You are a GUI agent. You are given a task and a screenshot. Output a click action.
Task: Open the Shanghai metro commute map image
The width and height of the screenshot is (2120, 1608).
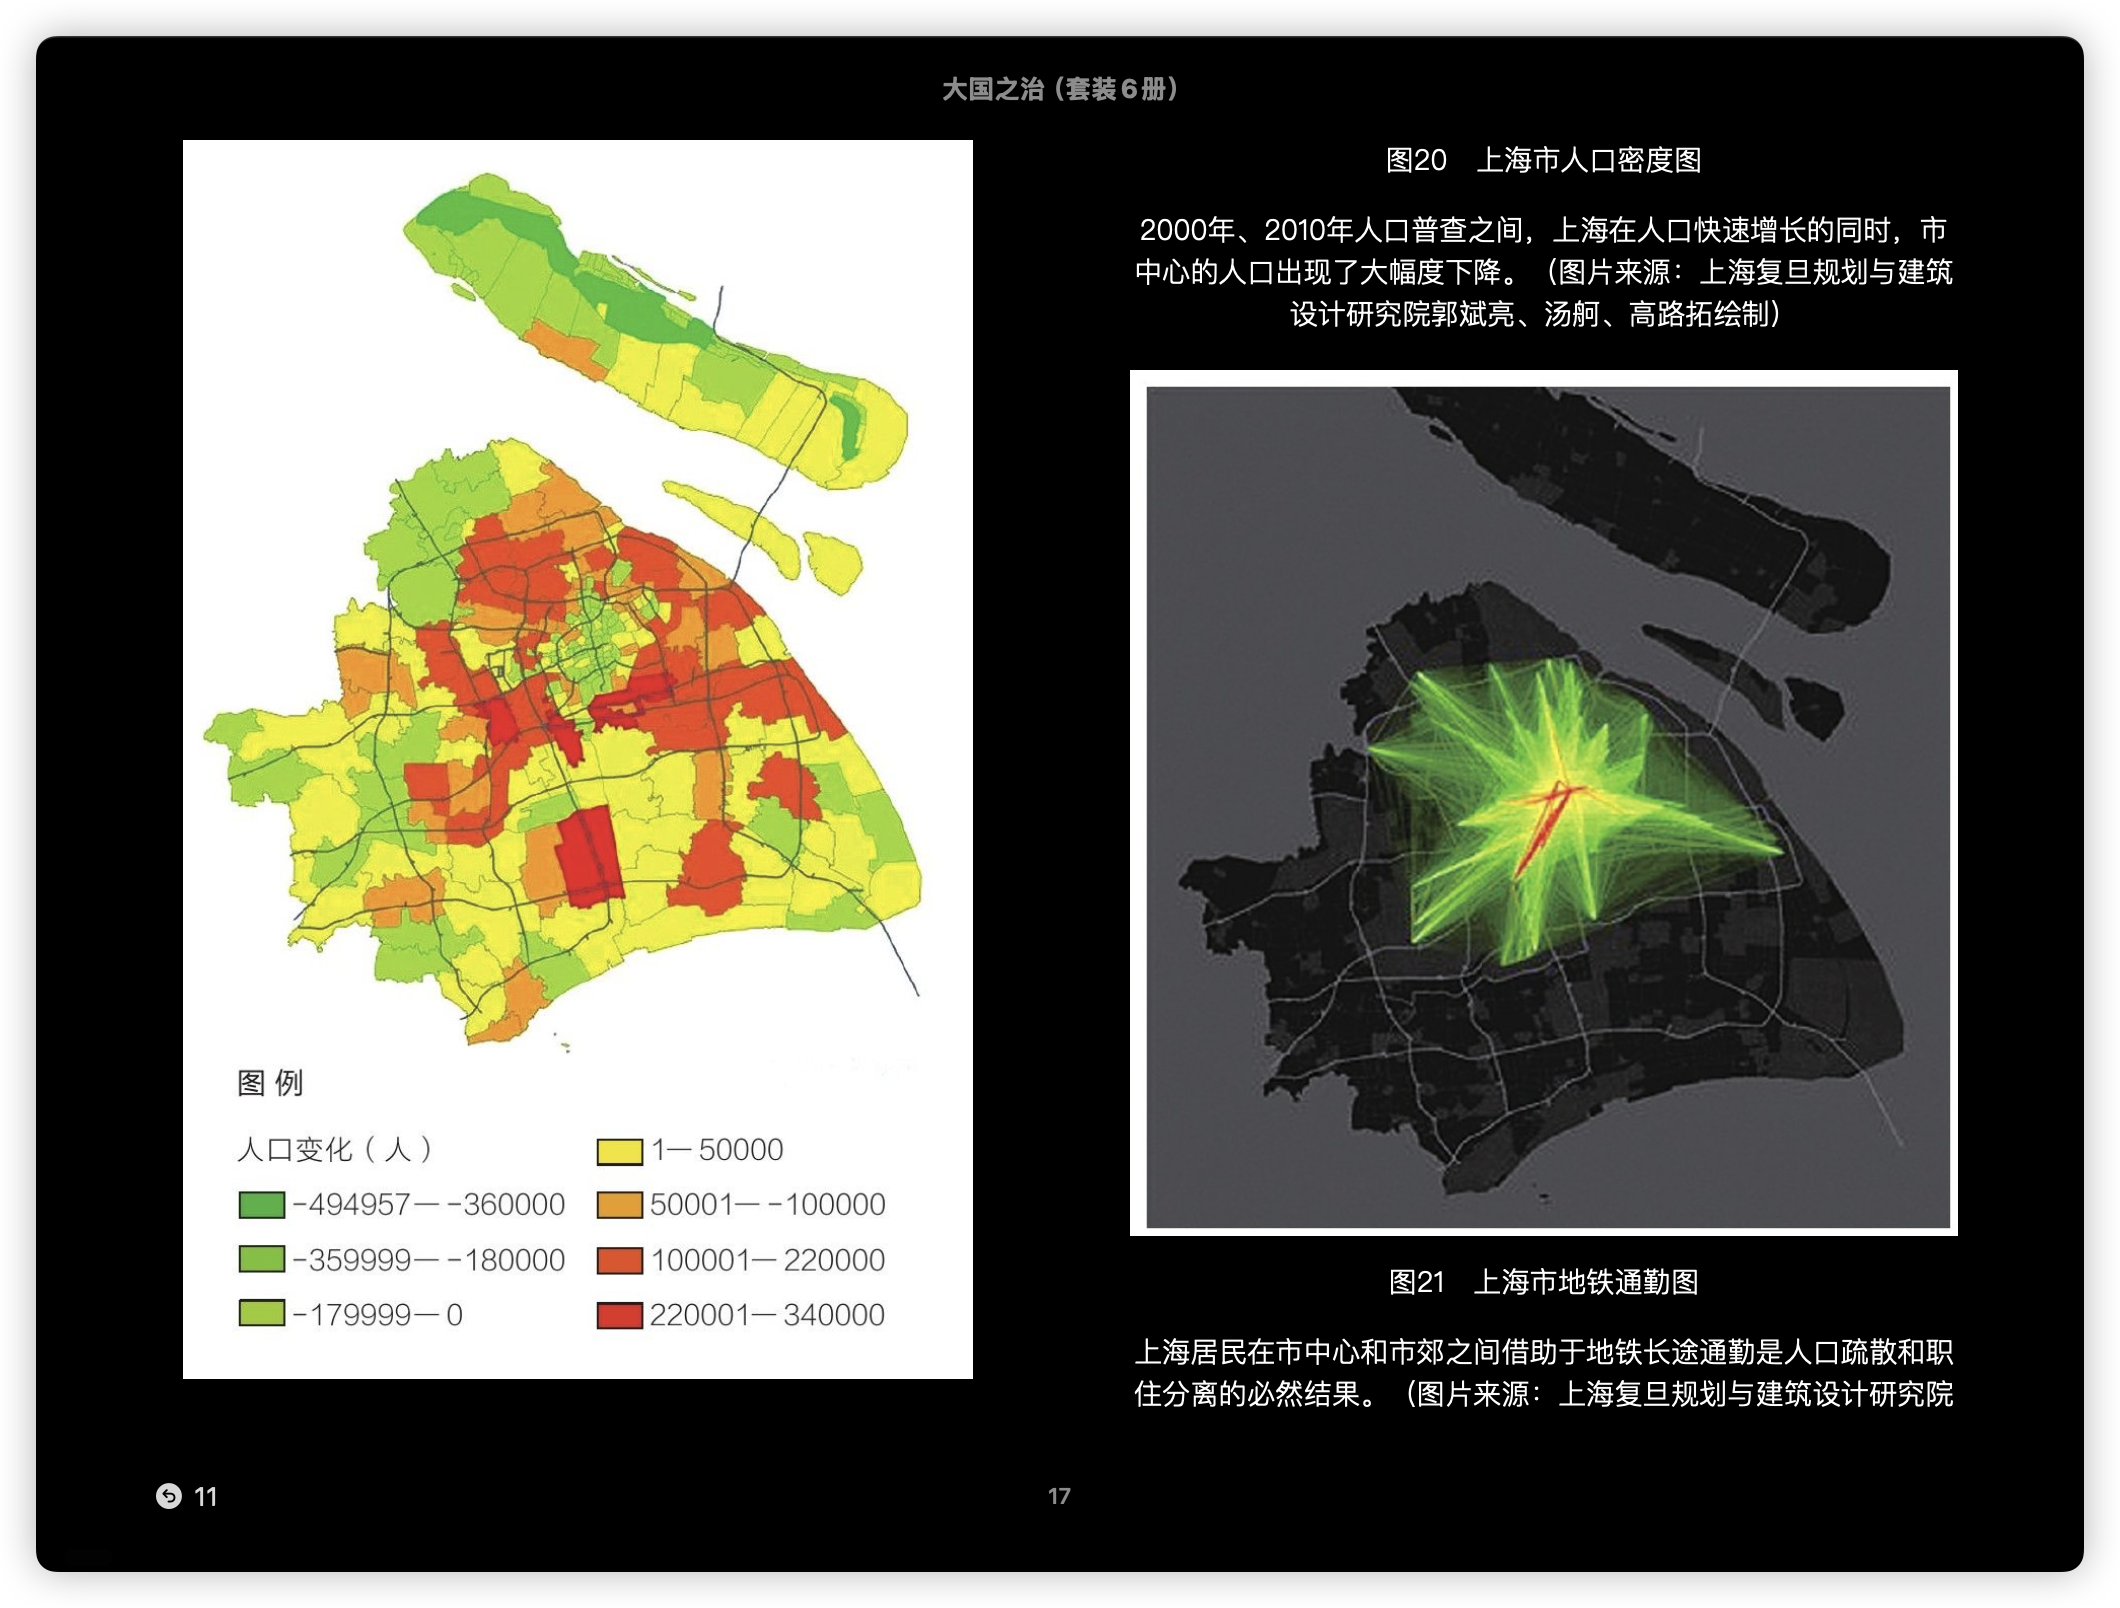coord(1544,803)
